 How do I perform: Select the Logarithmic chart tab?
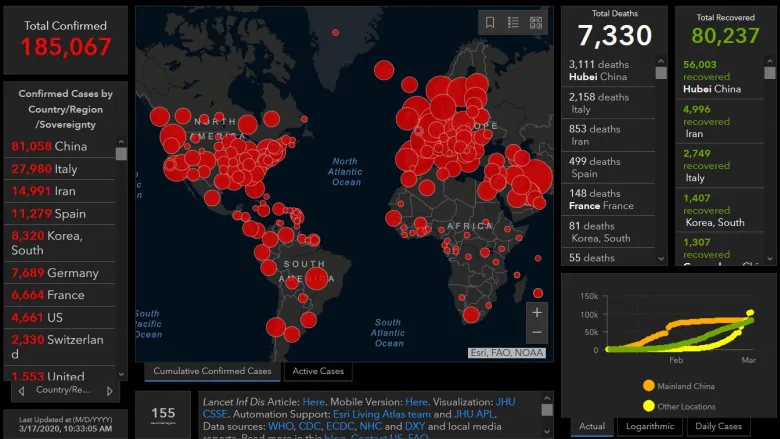pos(650,426)
